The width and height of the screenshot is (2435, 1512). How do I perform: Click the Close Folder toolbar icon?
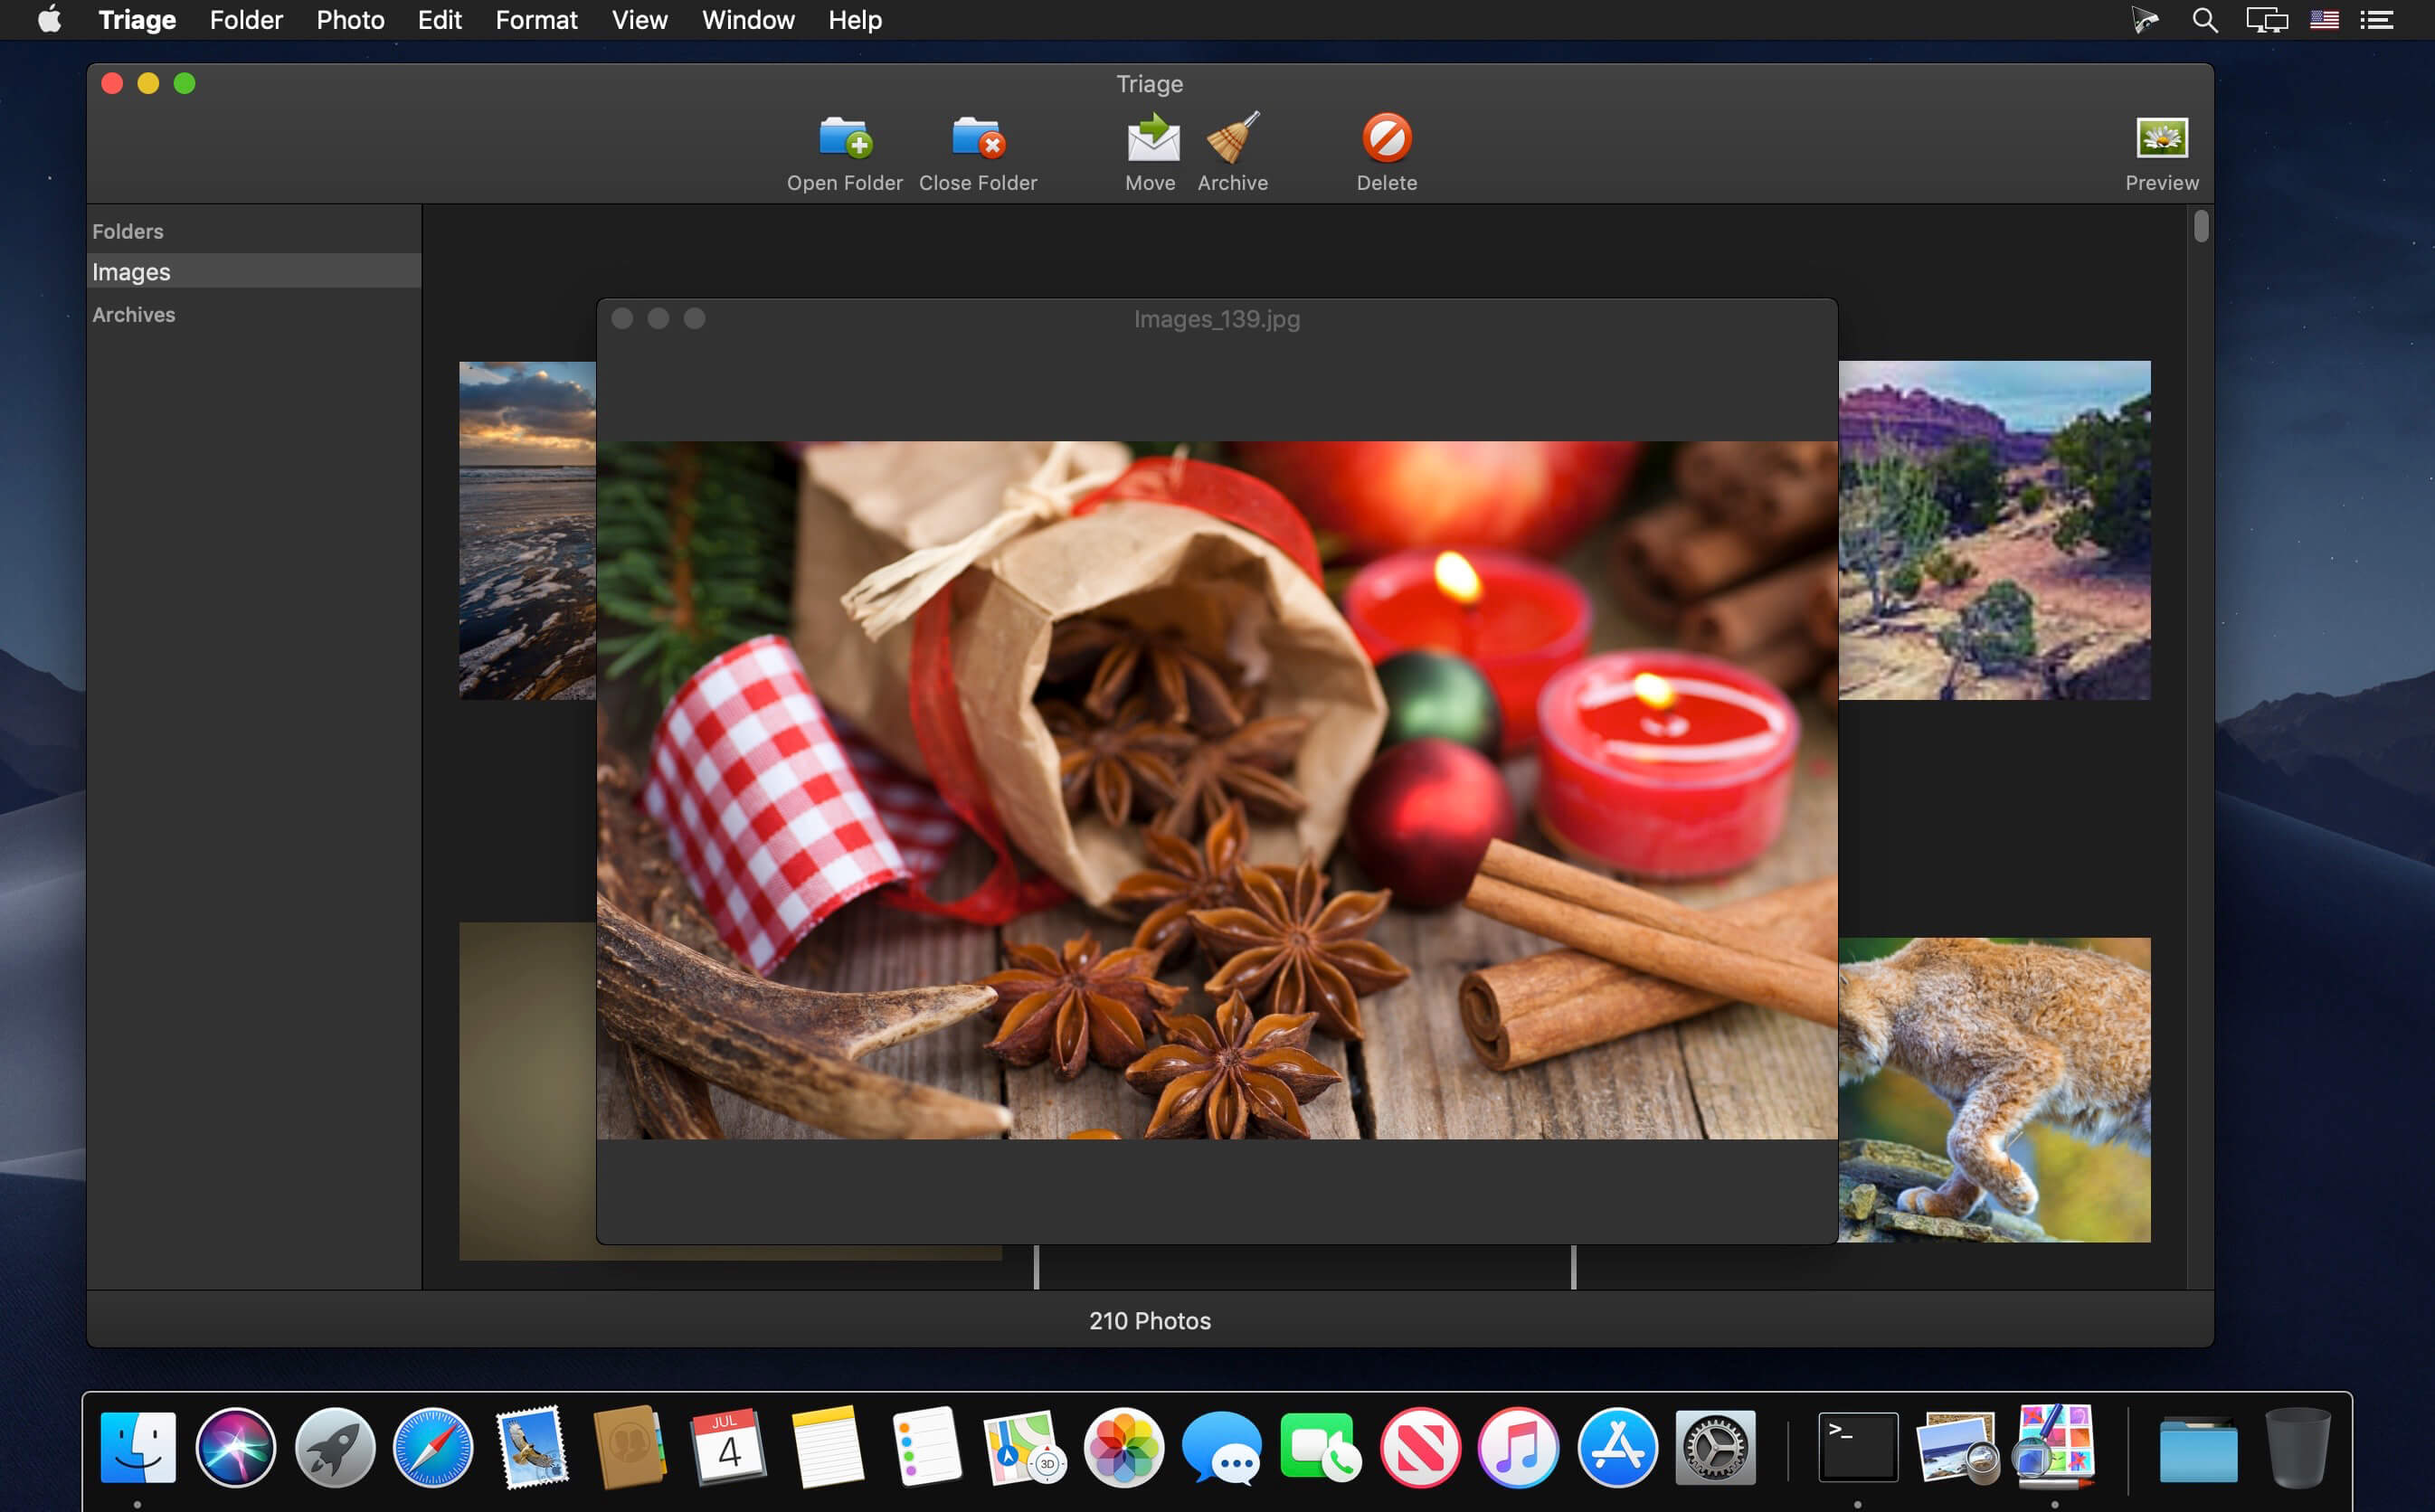point(978,138)
